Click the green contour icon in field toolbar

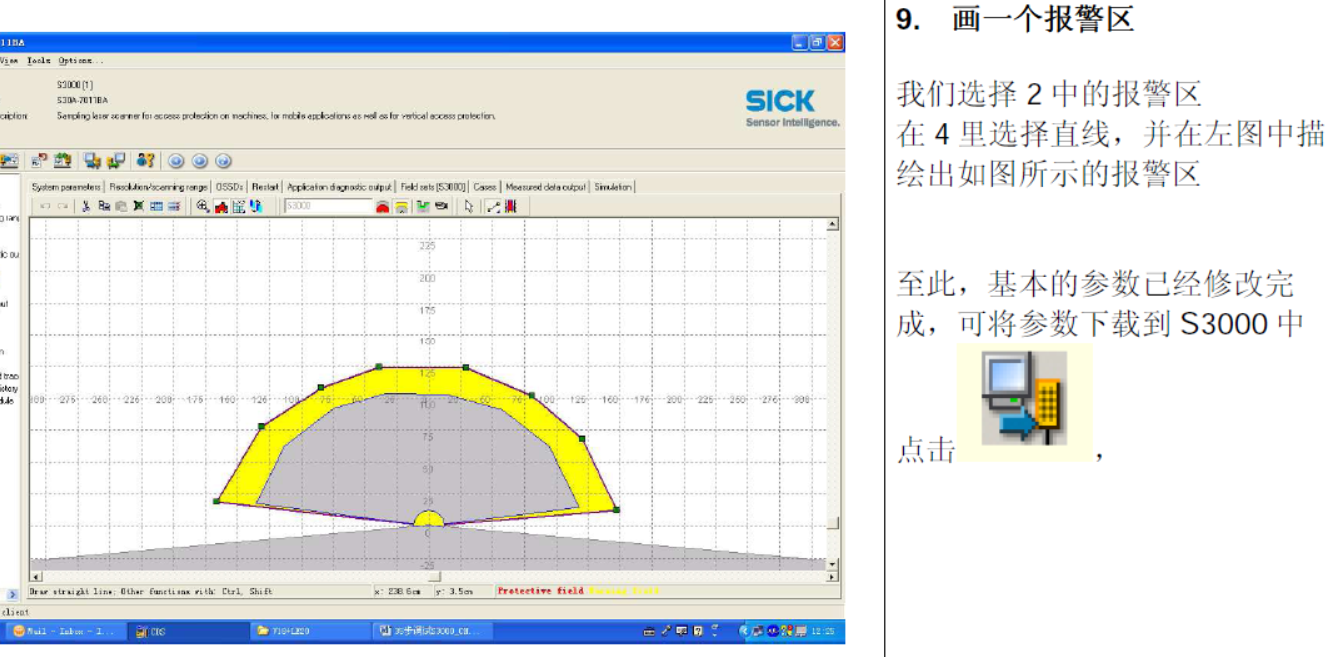point(423,206)
